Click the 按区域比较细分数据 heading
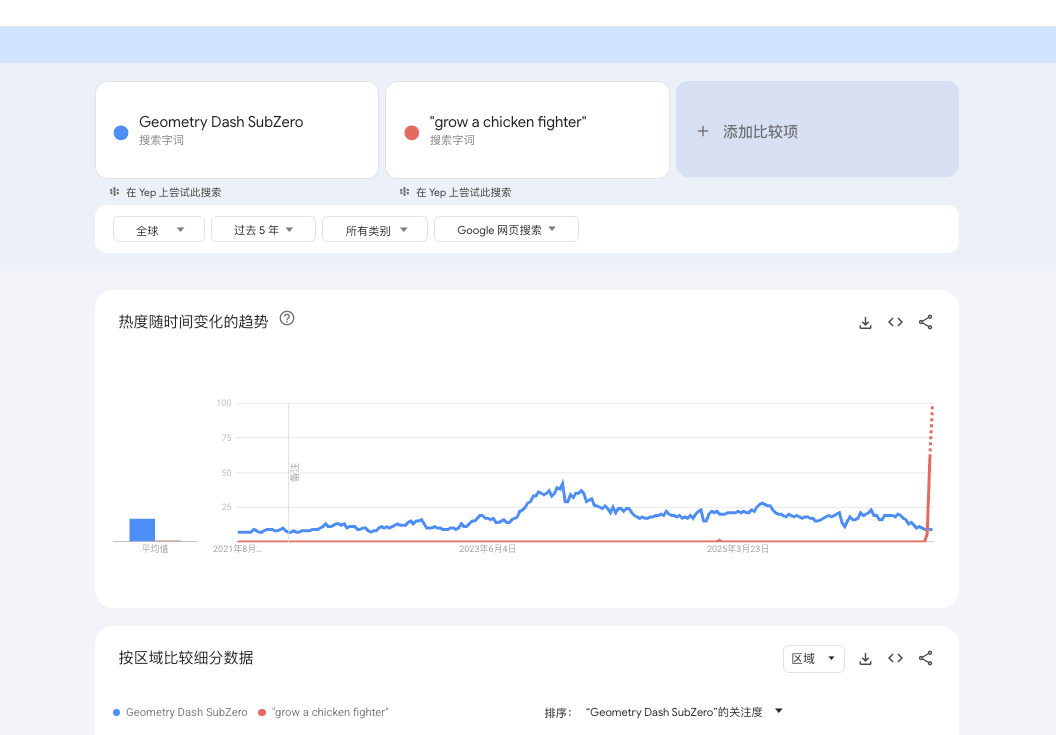1056x735 pixels. (x=186, y=658)
